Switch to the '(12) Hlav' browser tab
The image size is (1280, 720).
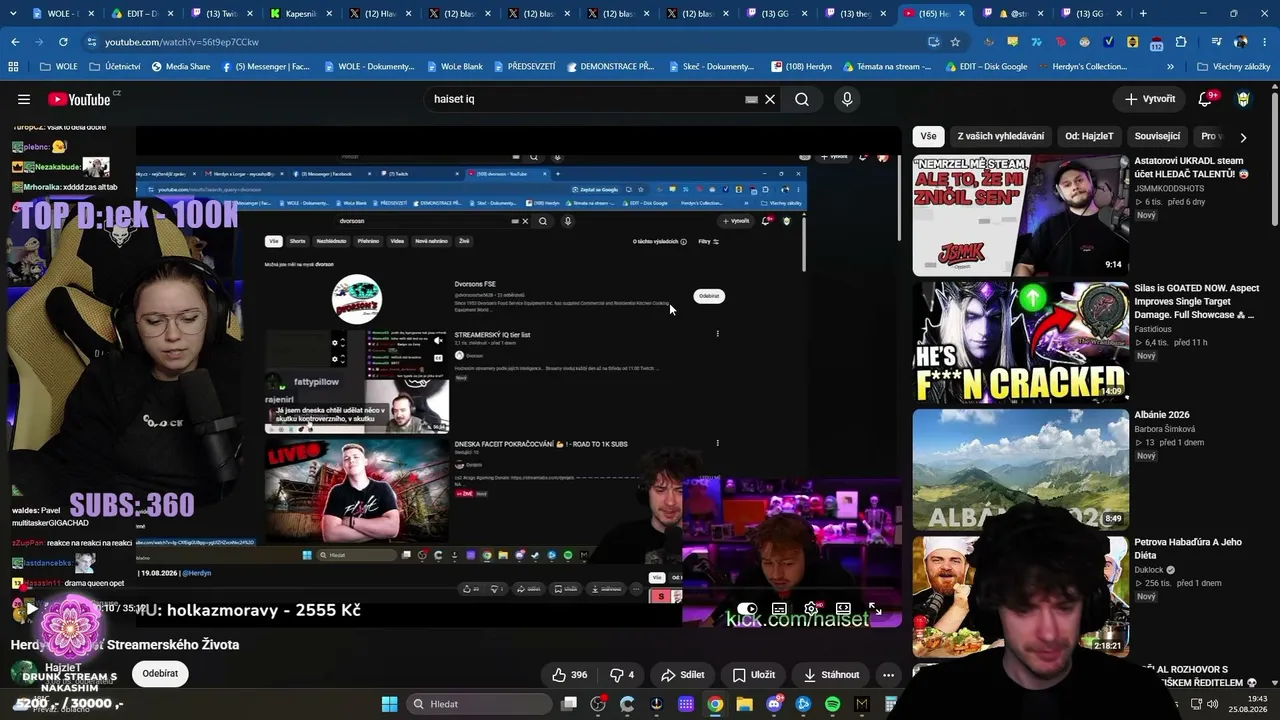pyautogui.click(x=378, y=14)
